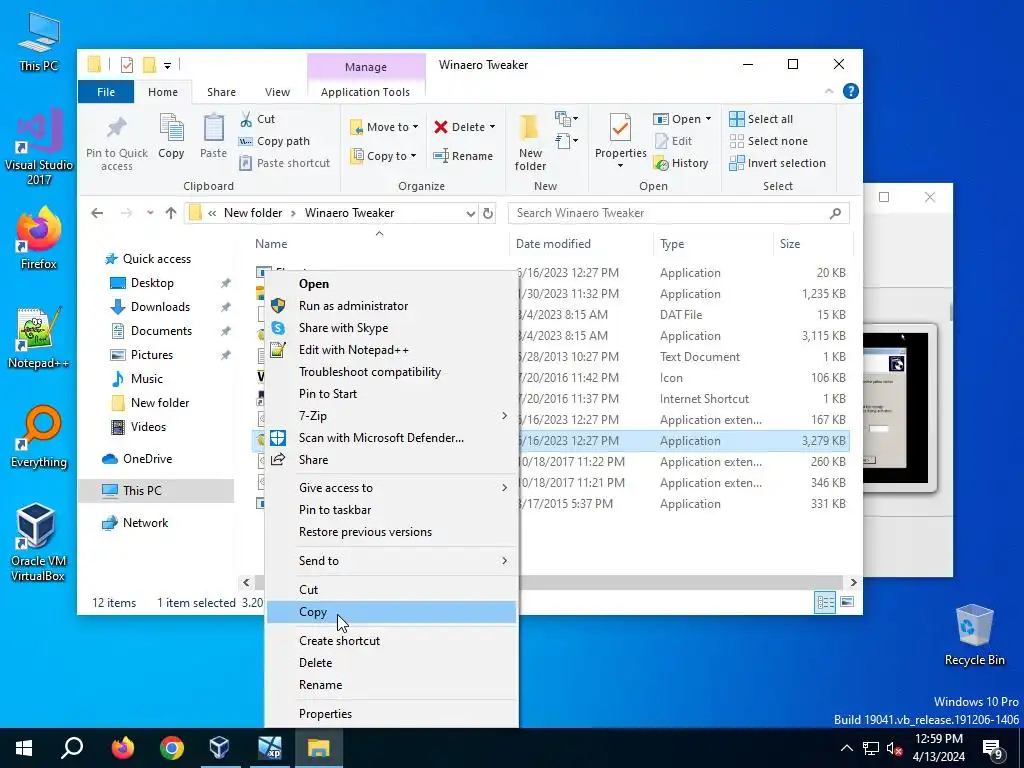Click the Refresh button in address bar
This screenshot has height=768, width=1024.
click(487, 214)
